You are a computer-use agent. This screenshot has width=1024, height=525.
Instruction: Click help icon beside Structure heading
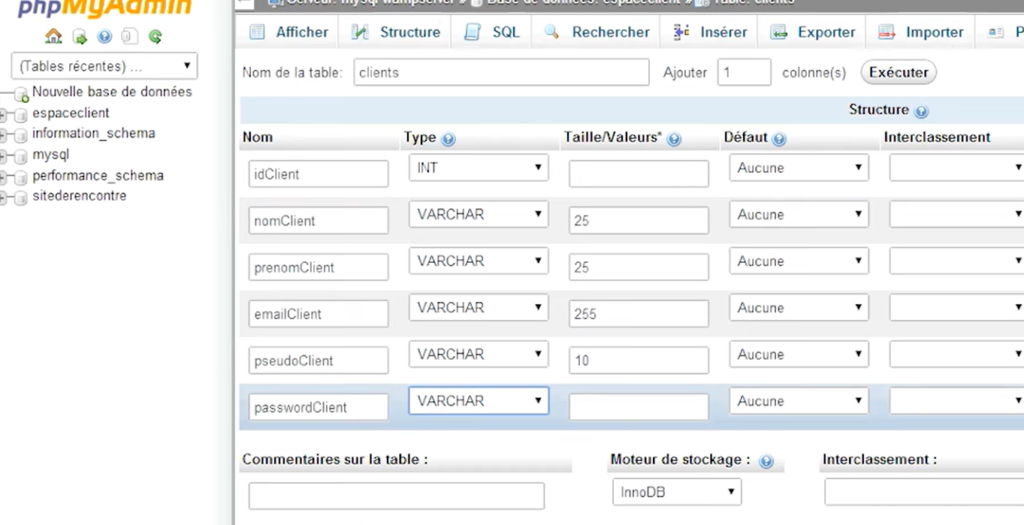[921, 111]
